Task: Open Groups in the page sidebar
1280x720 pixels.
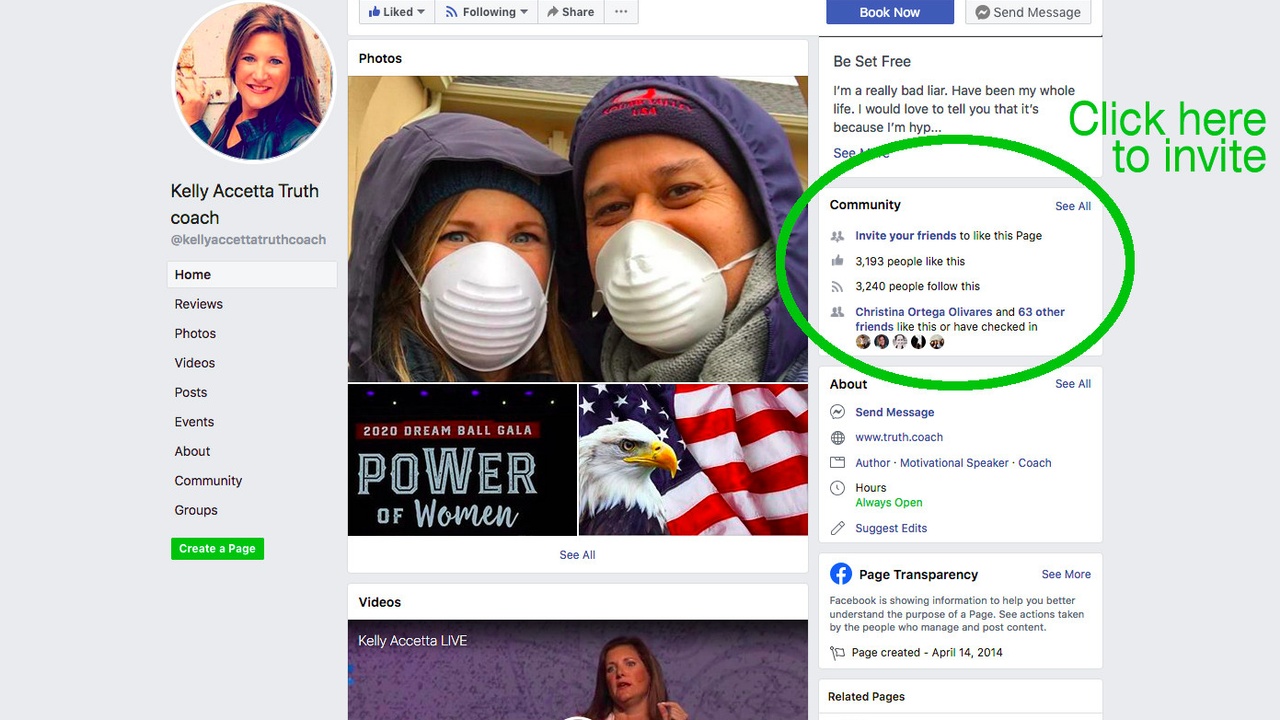Action: pos(196,510)
